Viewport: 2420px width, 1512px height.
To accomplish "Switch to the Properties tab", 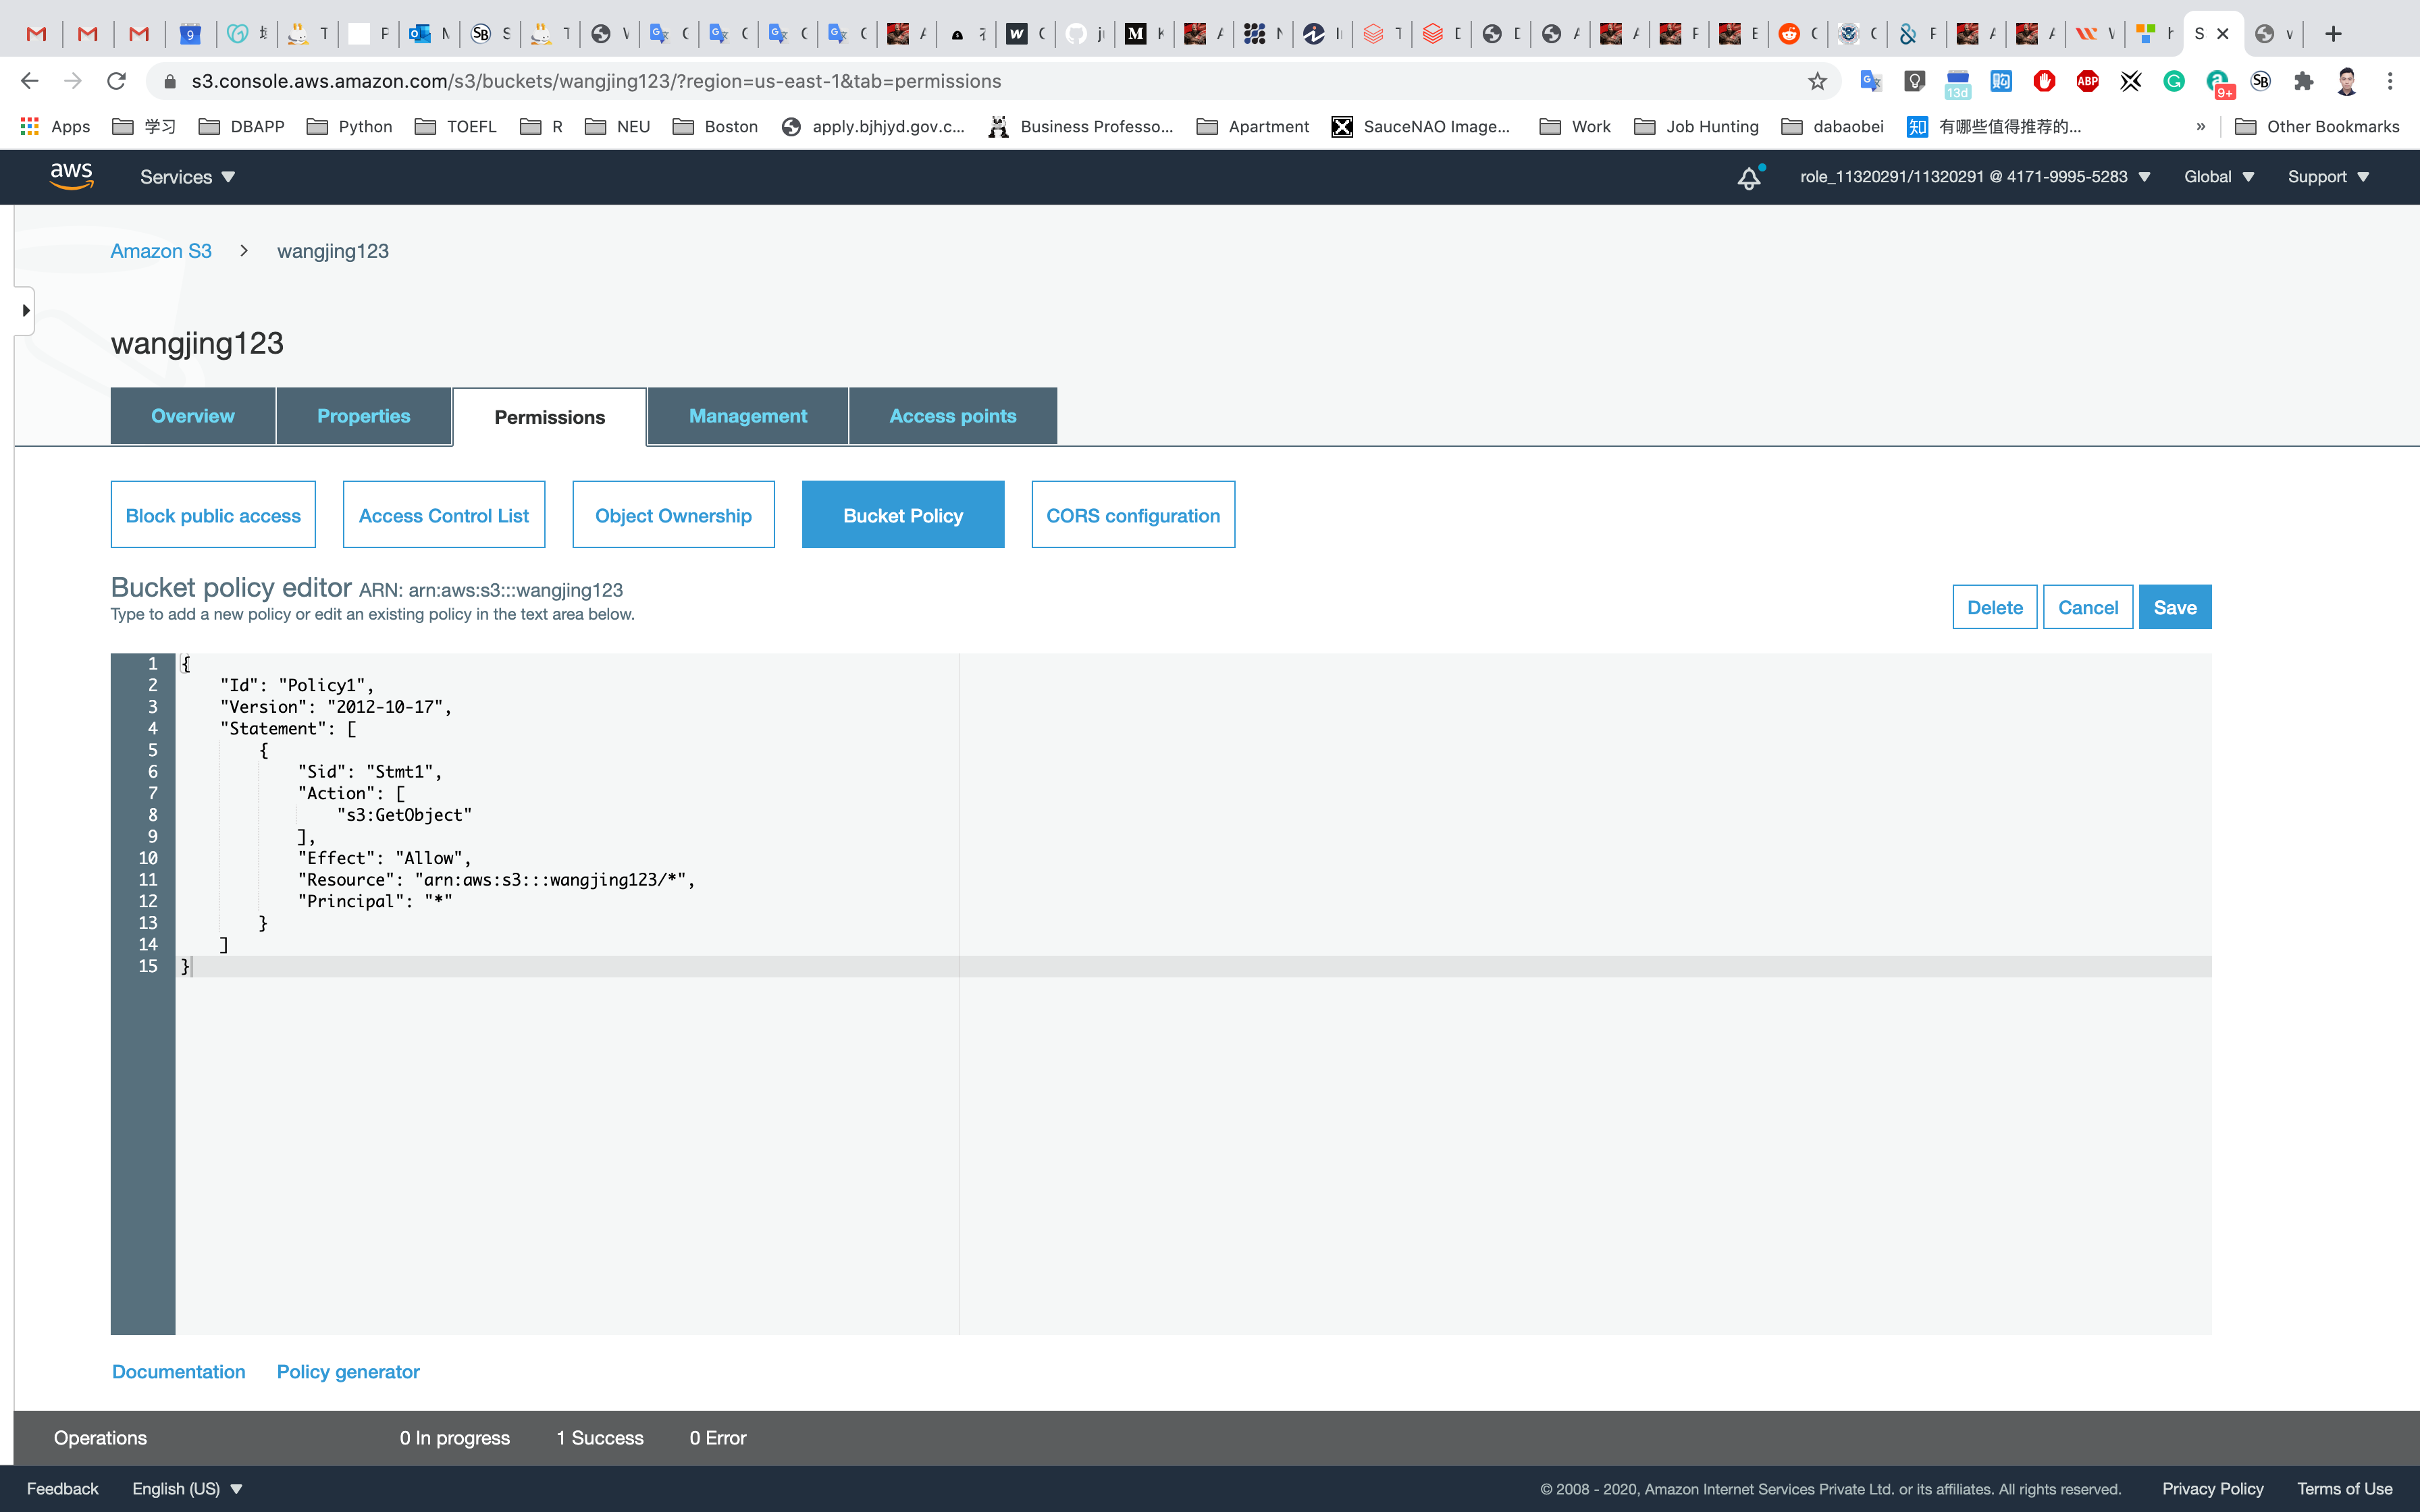I will pyautogui.click(x=363, y=416).
